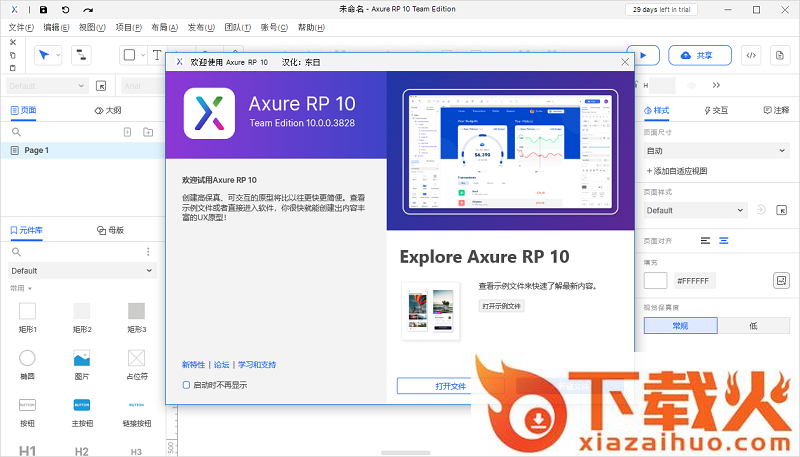Click the fill image import icon

coord(781,281)
